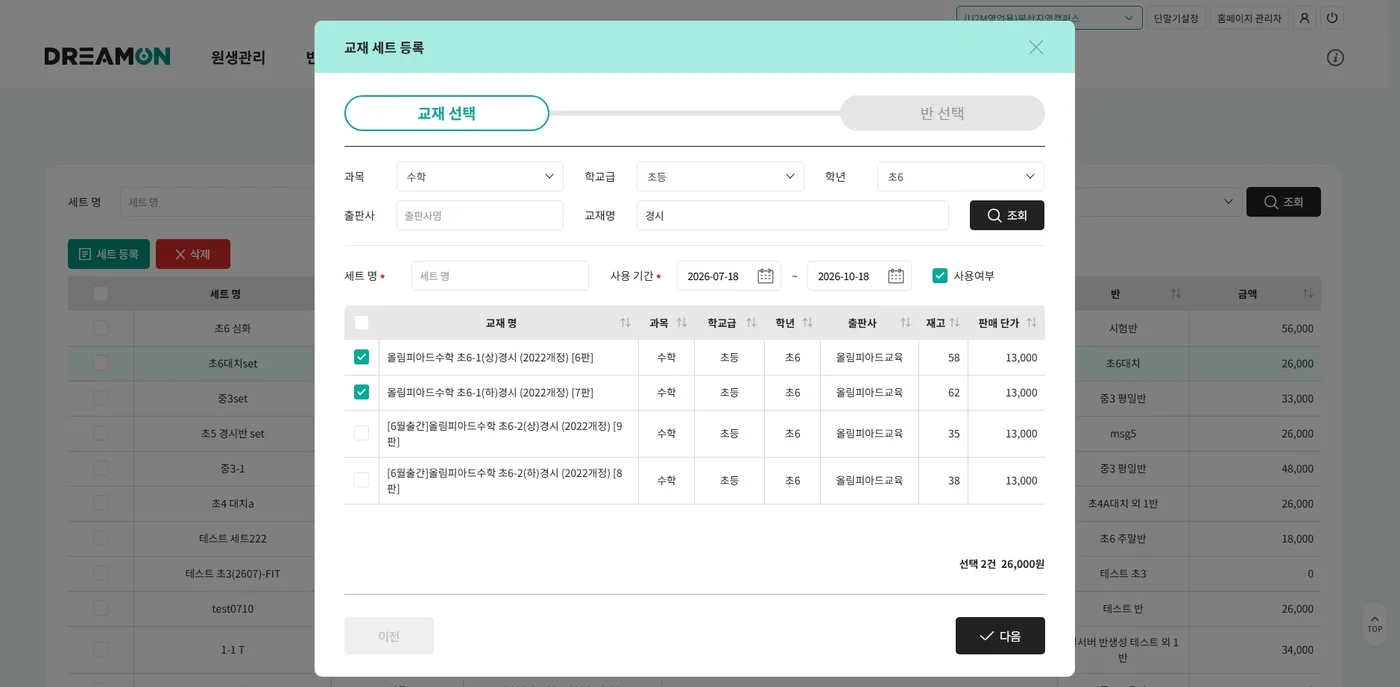This screenshot has height=687, width=1400.
Task: Click the 이전 button
Action: pos(389,636)
